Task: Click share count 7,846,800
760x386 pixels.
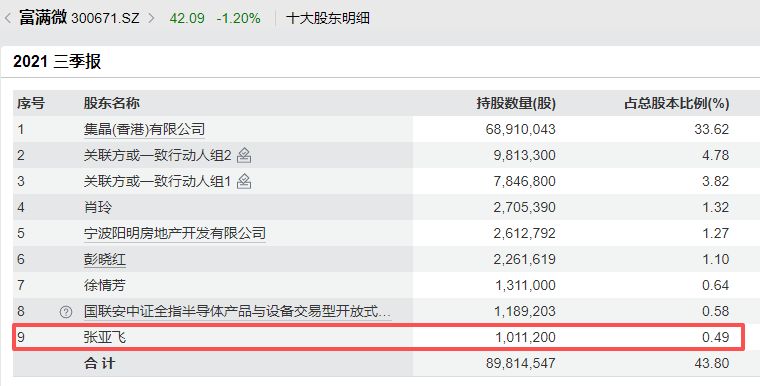Action: coord(524,182)
